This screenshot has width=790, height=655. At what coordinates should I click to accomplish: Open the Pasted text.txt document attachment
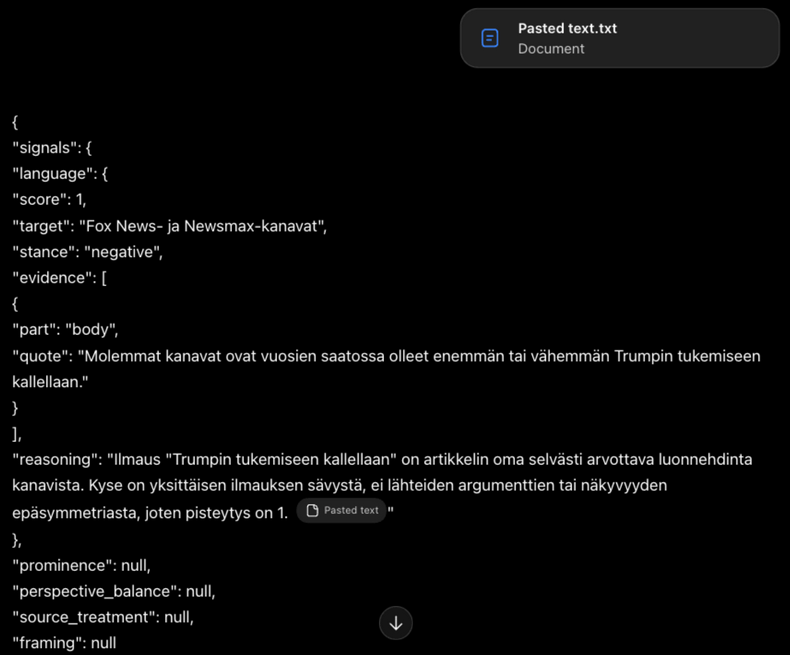click(620, 38)
